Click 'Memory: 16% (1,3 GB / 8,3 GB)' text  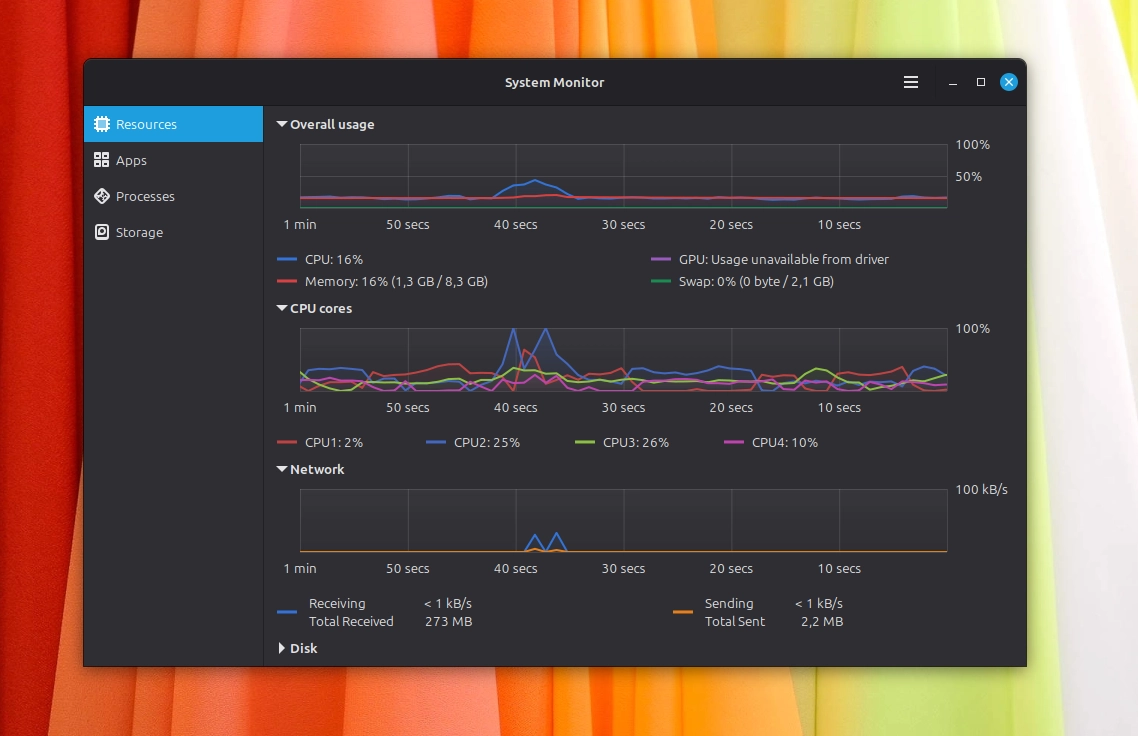[396, 281]
